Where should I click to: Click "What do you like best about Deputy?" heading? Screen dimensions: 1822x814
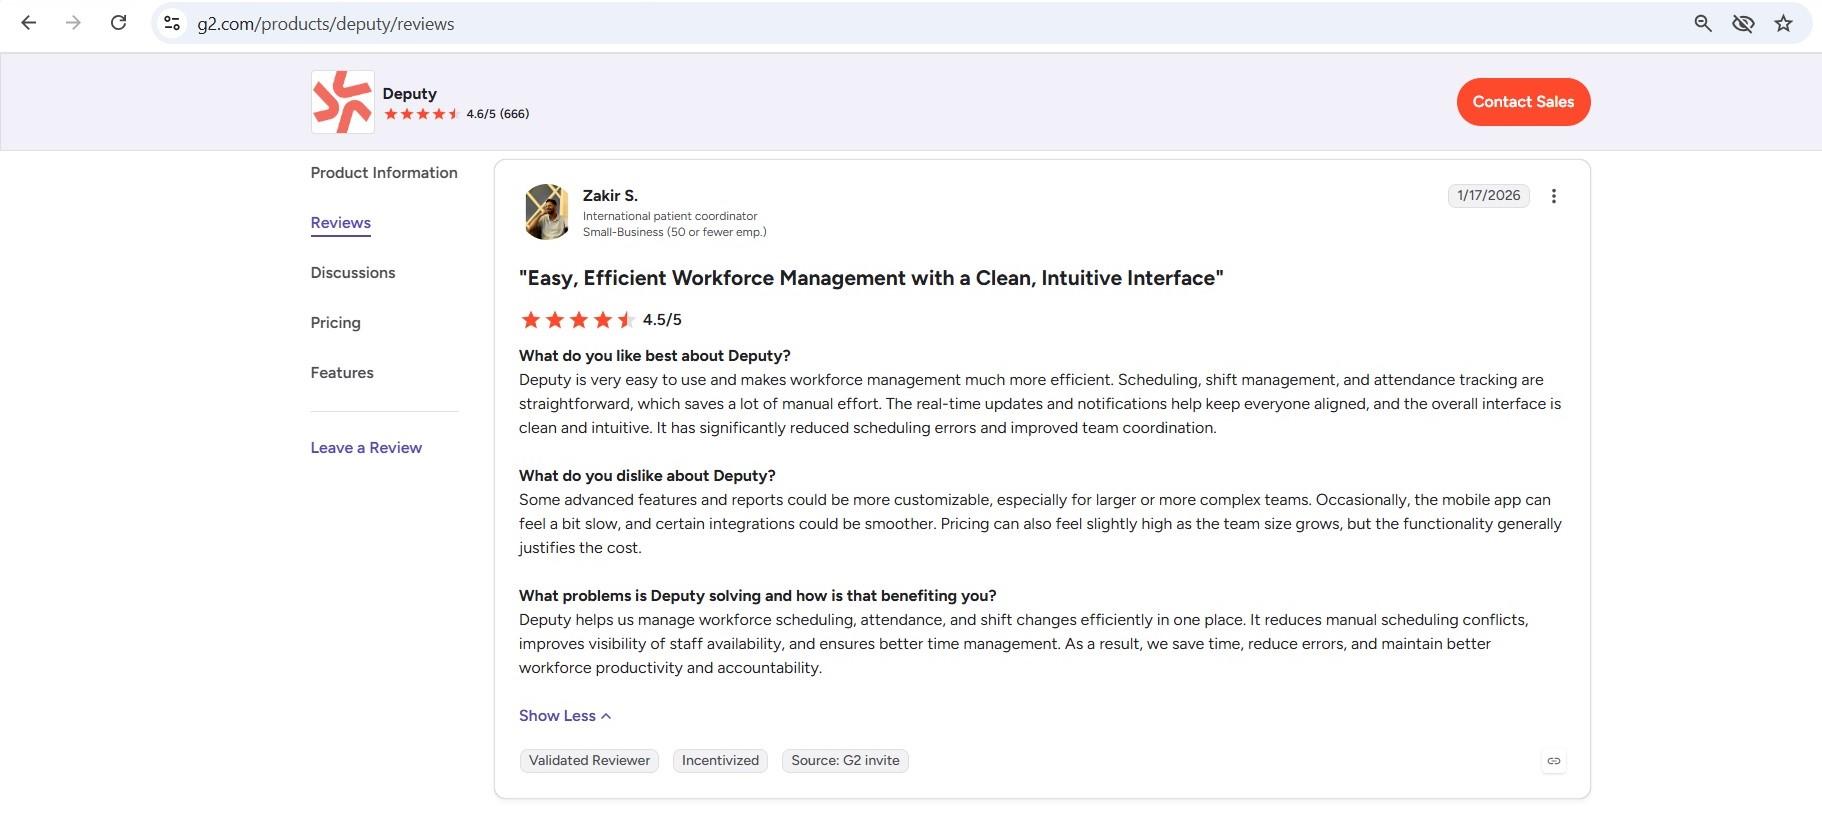pyautogui.click(x=655, y=356)
